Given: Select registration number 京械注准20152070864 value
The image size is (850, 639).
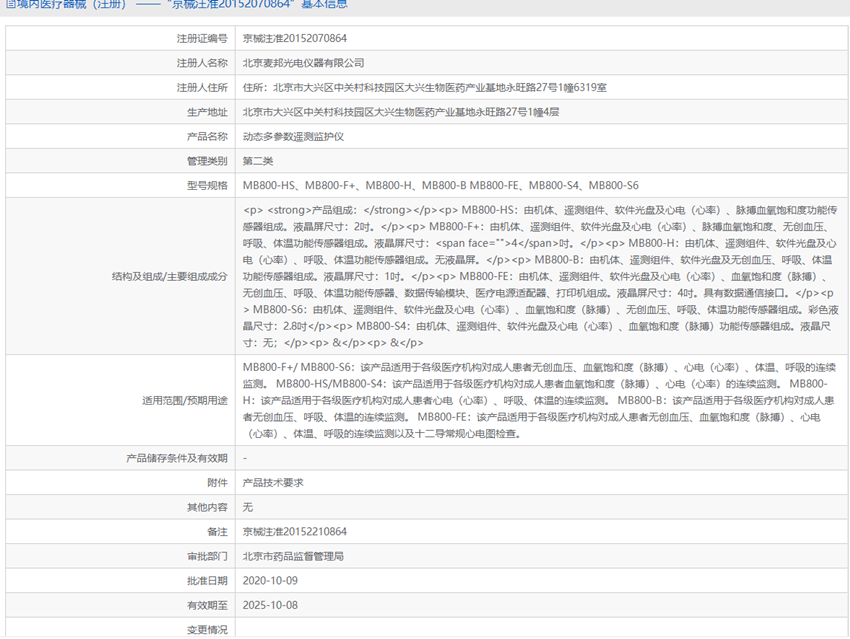Looking at the screenshot, I should pyautogui.click(x=294, y=38).
